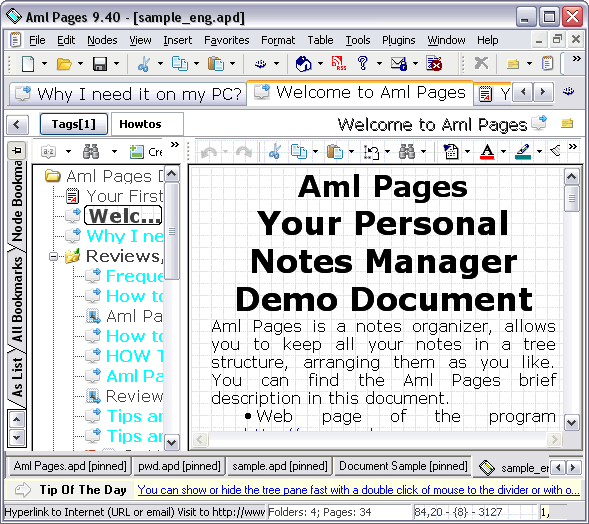Open dropdown arrow next to Open folder
This screenshot has width=589, height=524.
[80, 63]
